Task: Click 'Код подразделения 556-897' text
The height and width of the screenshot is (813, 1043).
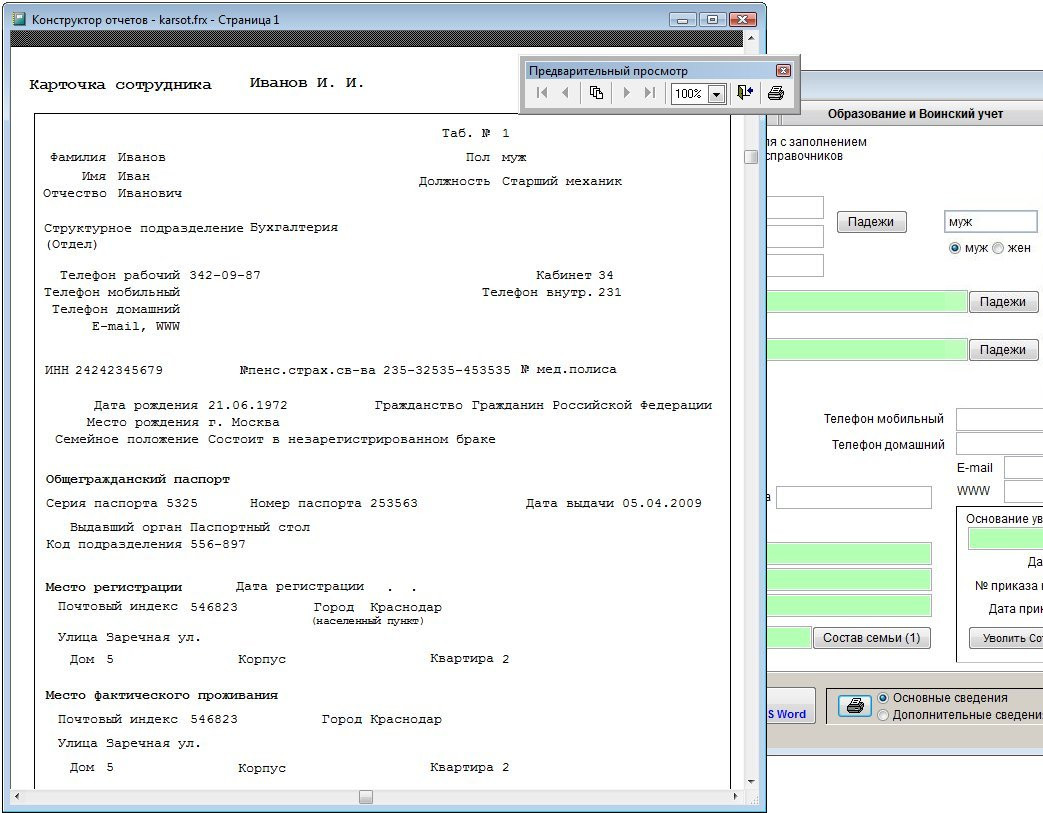Action: 146,544
